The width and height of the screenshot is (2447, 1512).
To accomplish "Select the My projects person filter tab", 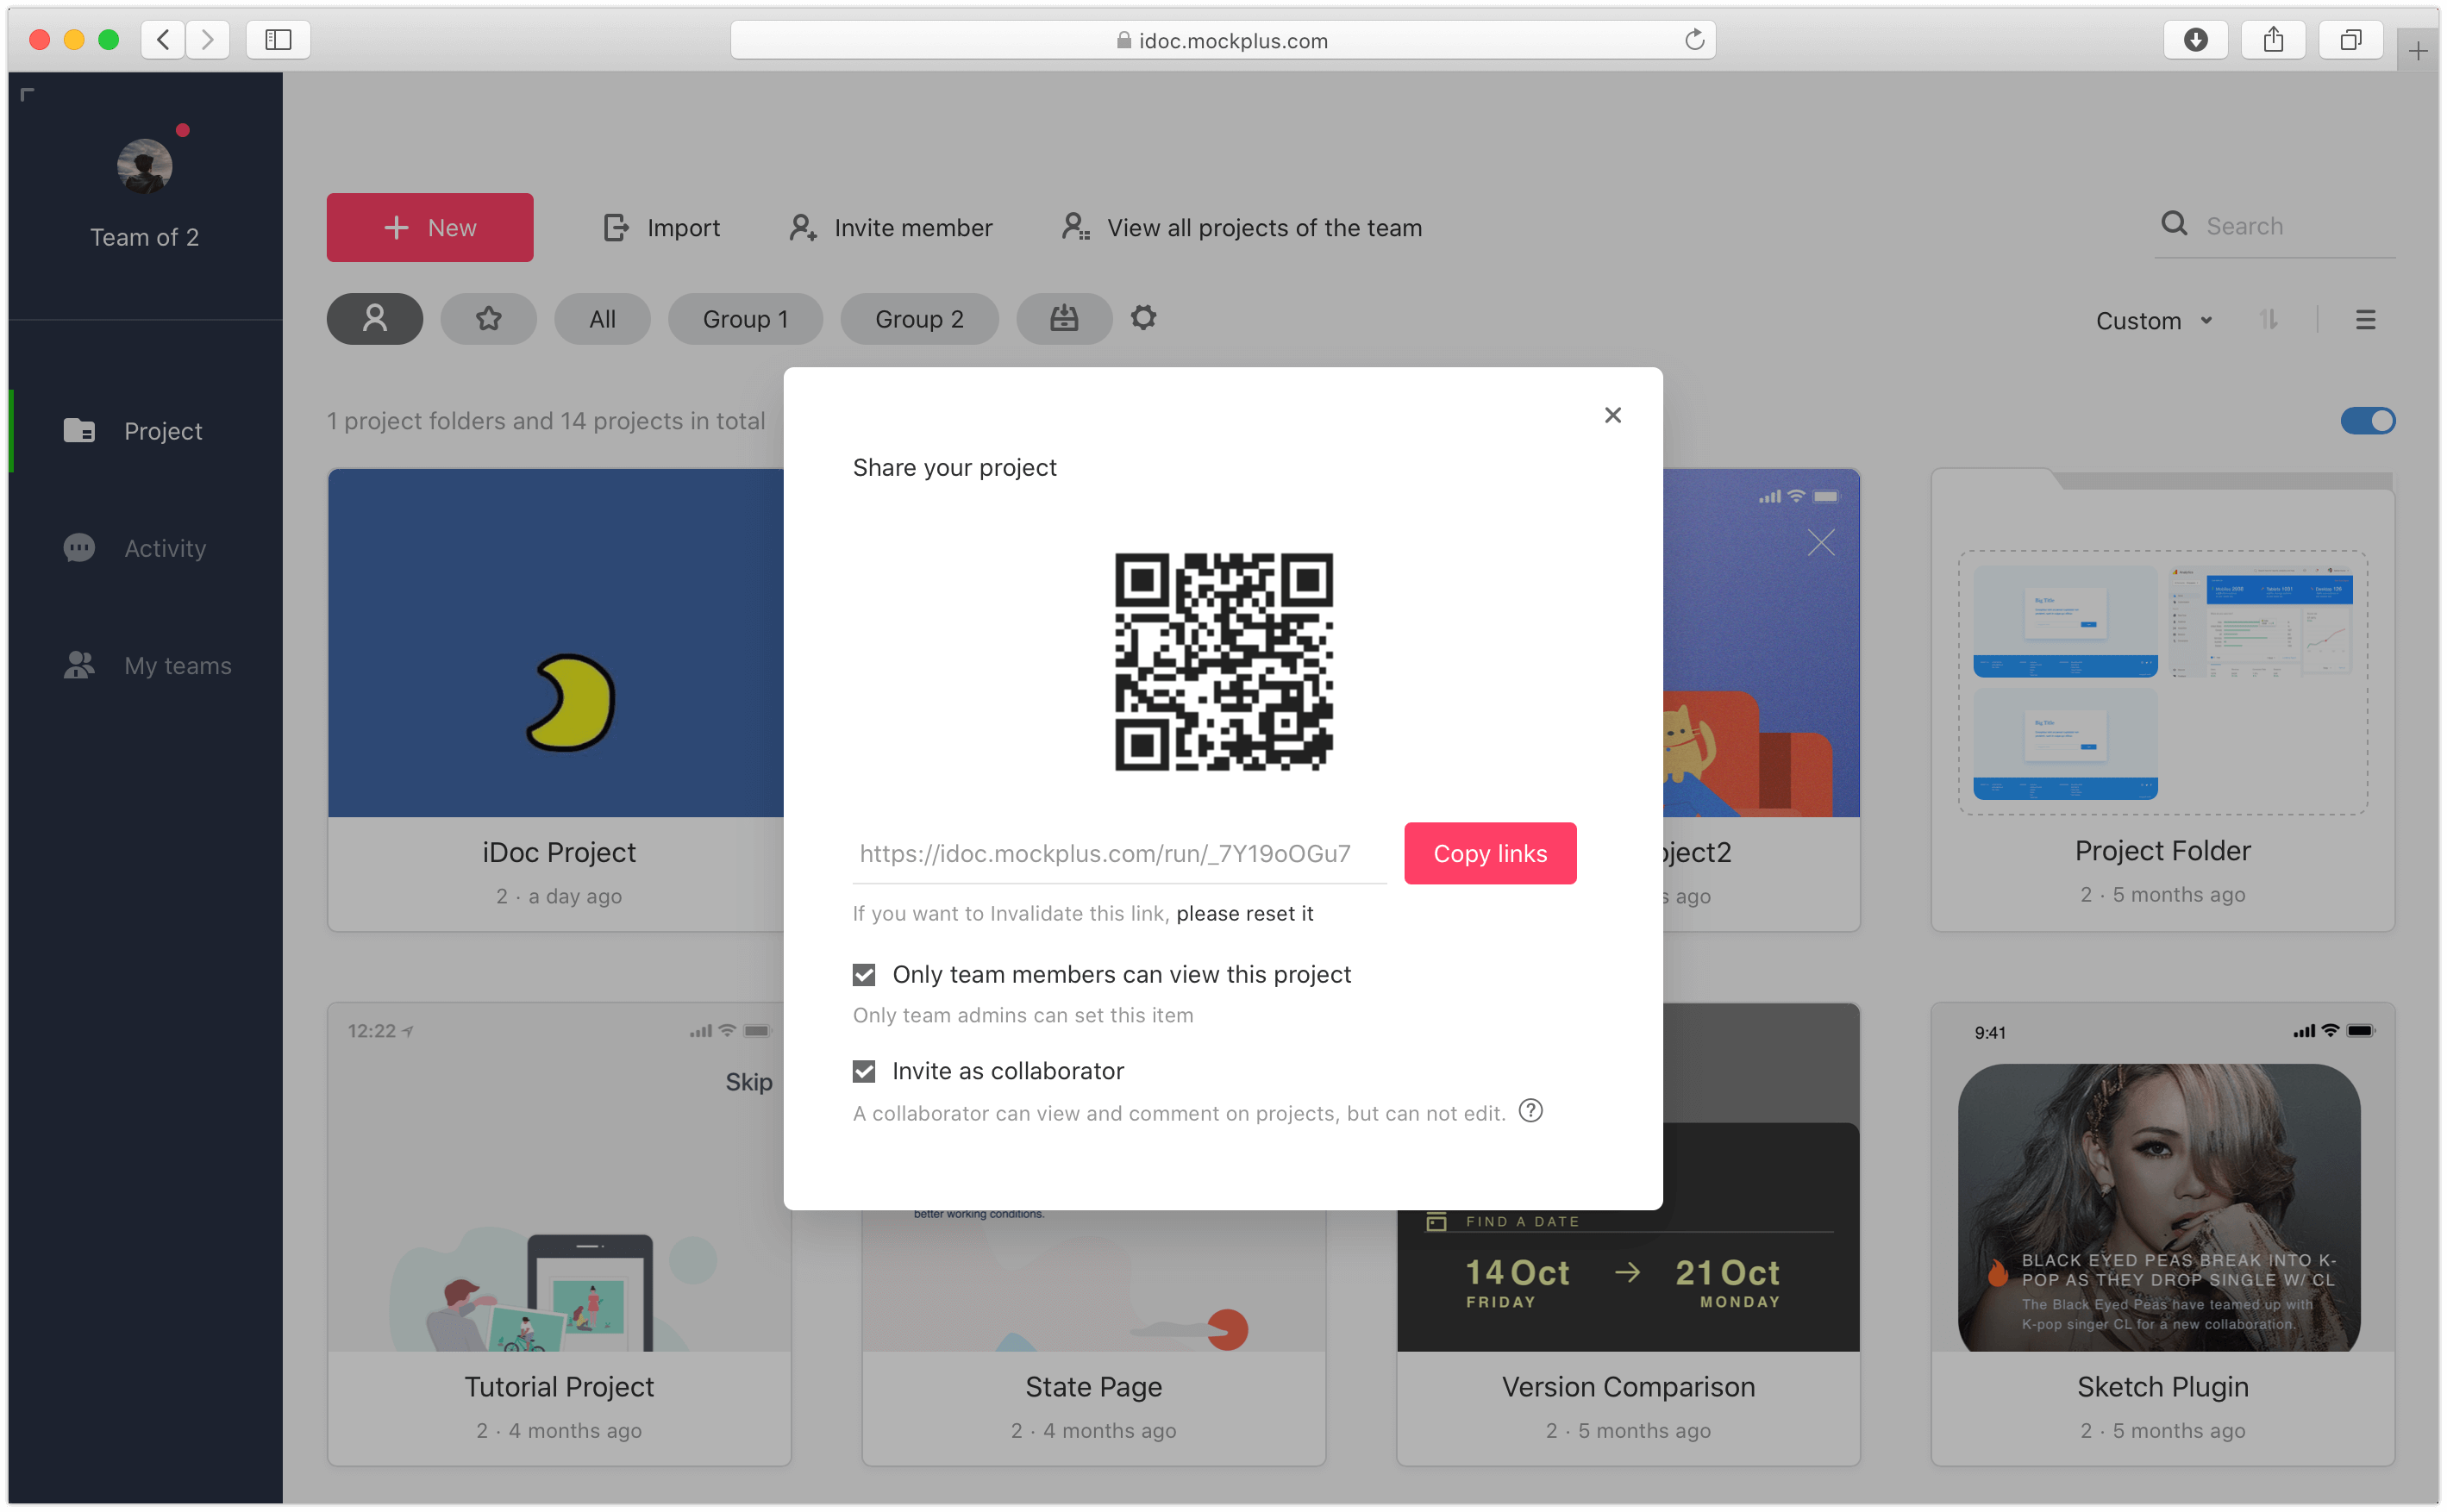I will (375, 319).
